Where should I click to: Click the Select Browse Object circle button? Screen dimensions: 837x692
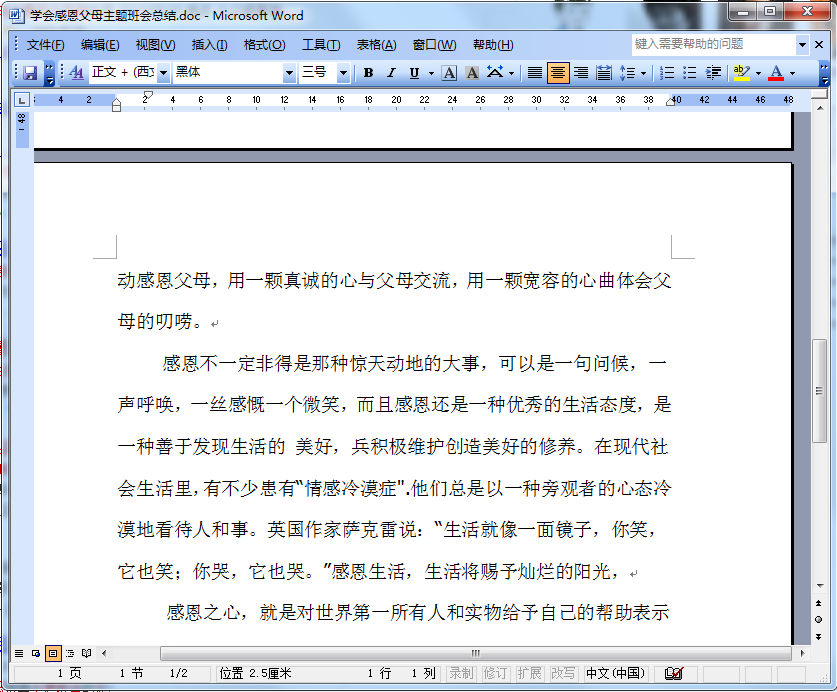point(819,619)
